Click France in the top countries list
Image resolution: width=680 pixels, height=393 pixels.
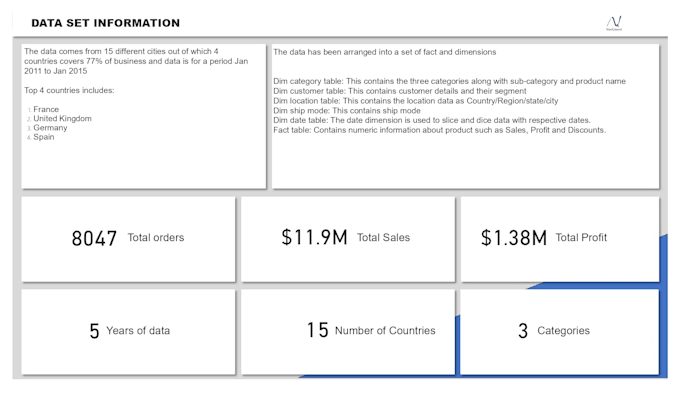(x=46, y=109)
